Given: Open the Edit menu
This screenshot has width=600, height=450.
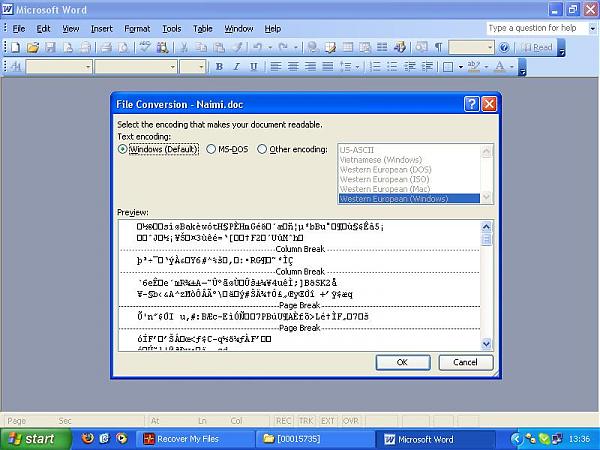Looking at the screenshot, I should click(x=43, y=29).
